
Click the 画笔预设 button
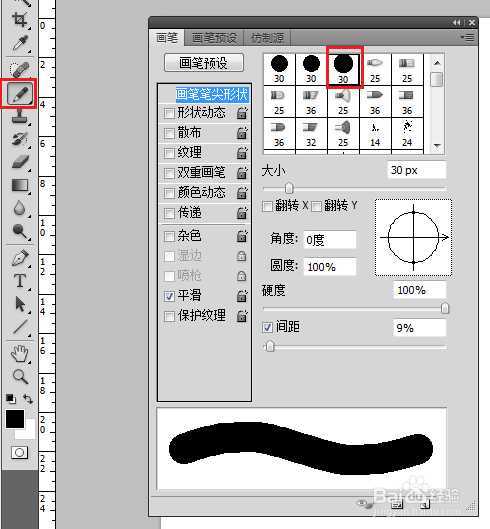coord(203,63)
